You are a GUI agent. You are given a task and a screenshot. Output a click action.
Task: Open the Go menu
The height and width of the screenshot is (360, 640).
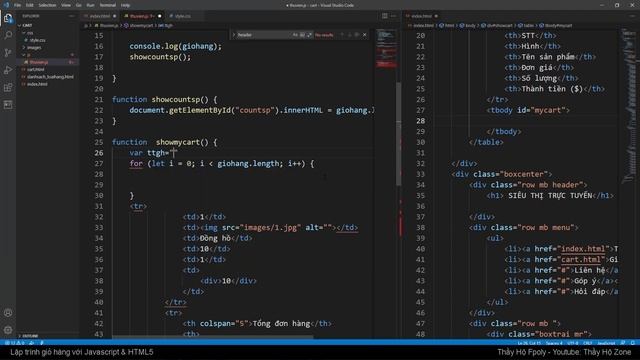coord(79,5)
